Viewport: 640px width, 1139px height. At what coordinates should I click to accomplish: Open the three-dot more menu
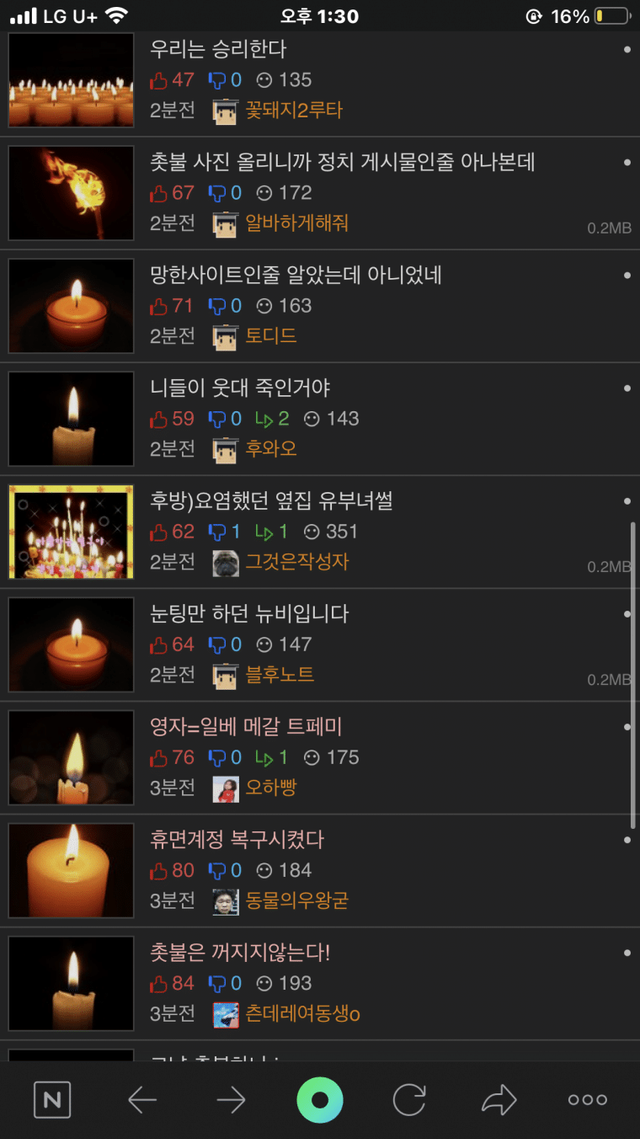click(x=588, y=1100)
